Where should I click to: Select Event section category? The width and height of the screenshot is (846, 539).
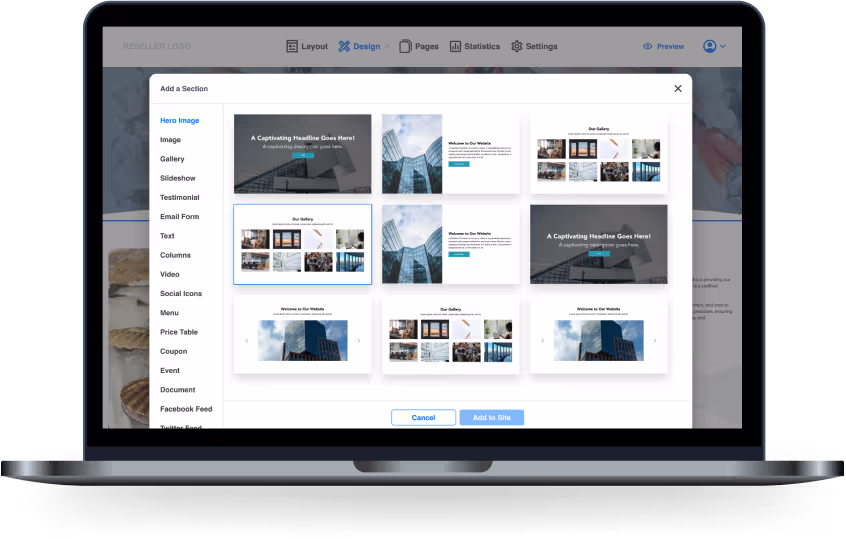click(170, 371)
